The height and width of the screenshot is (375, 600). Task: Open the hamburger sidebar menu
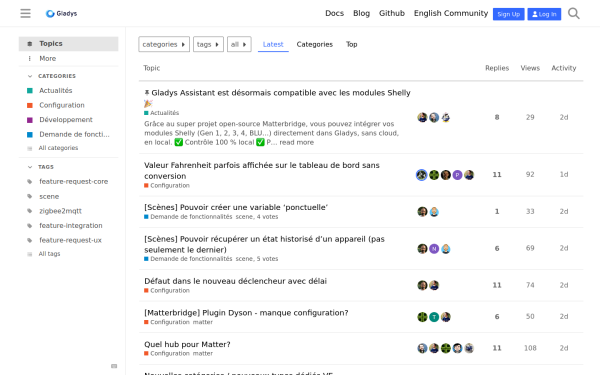[25, 13]
